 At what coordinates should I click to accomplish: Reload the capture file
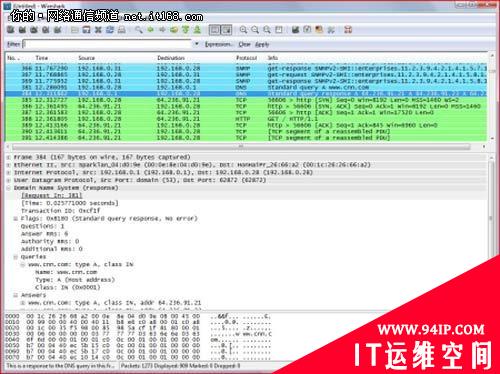coord(110,30)
